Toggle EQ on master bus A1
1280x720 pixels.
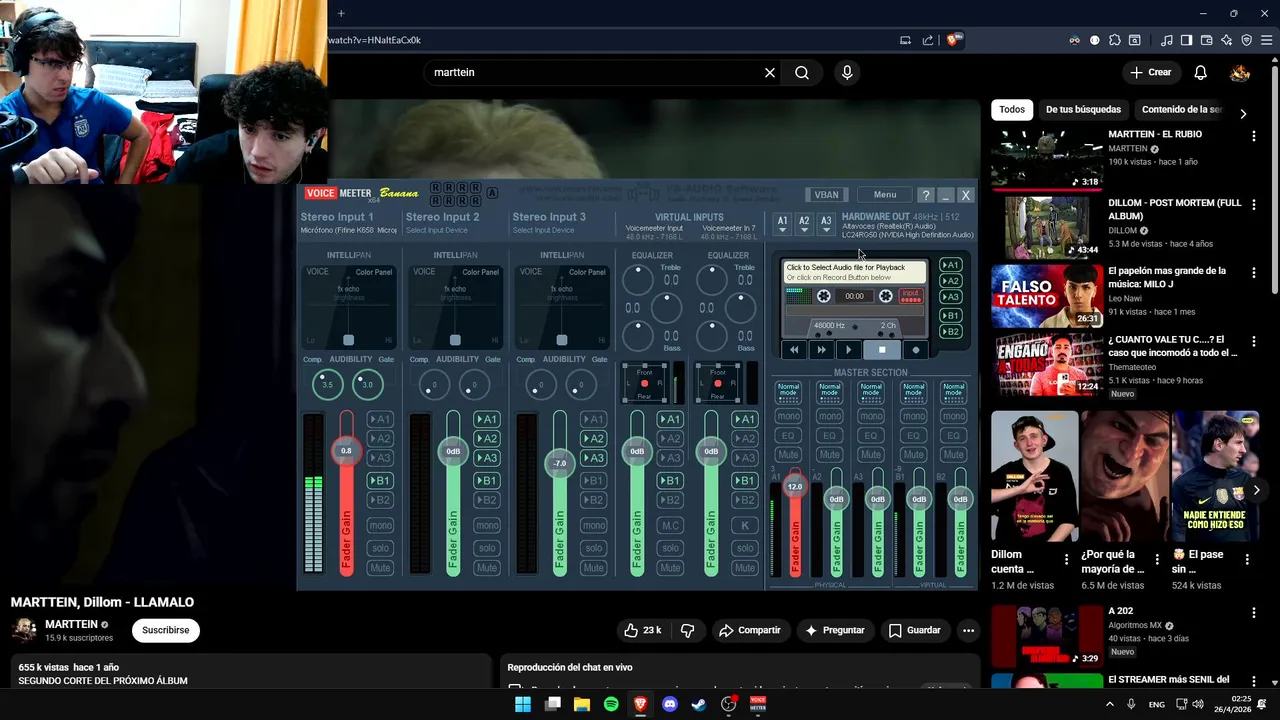click(x=788, y=436)
